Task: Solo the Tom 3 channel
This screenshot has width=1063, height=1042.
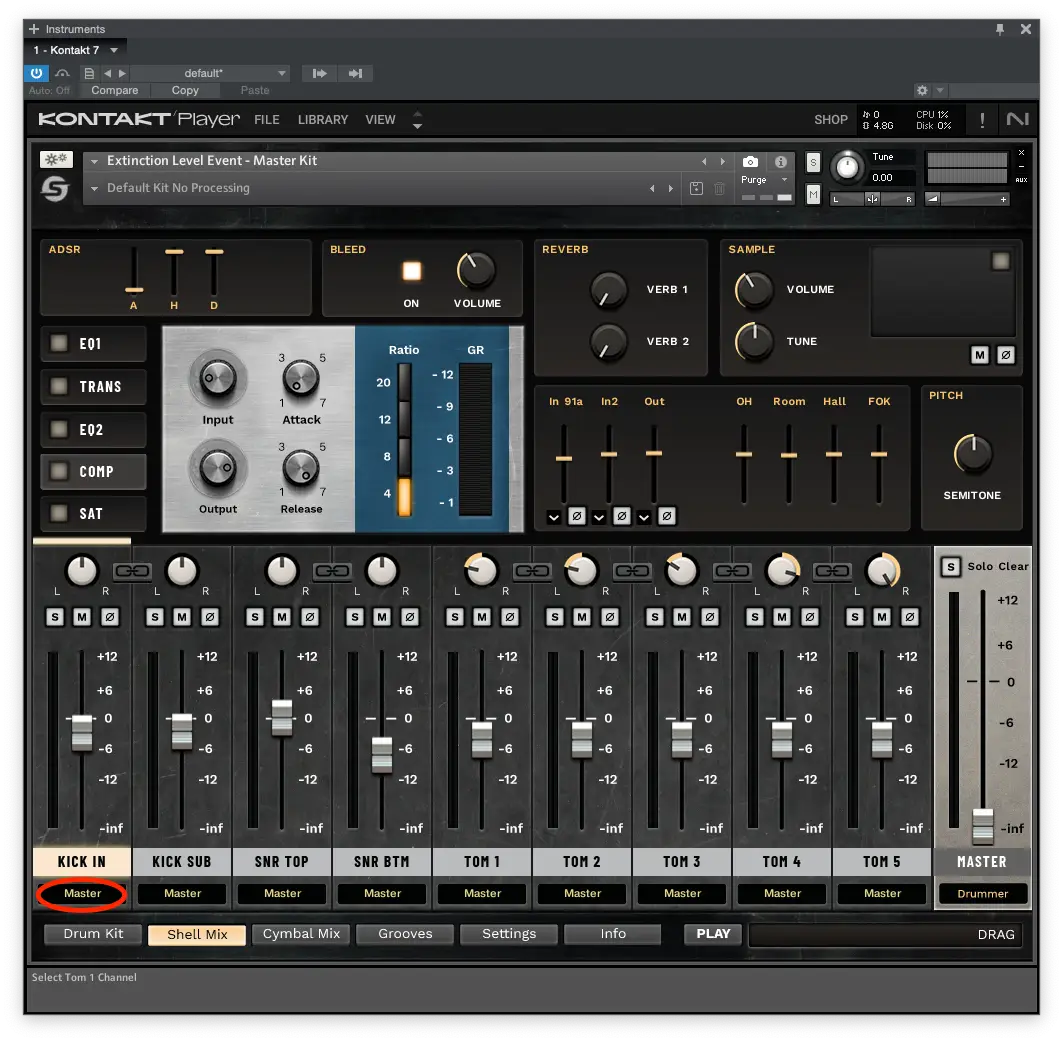Action: point(655,617)
